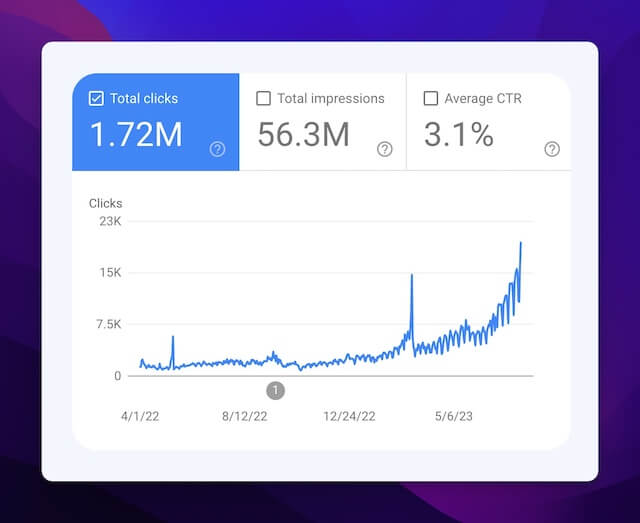Screen dimensions: 640x523
Task: Click the 15K y-axis label
Action: [111, 273]
